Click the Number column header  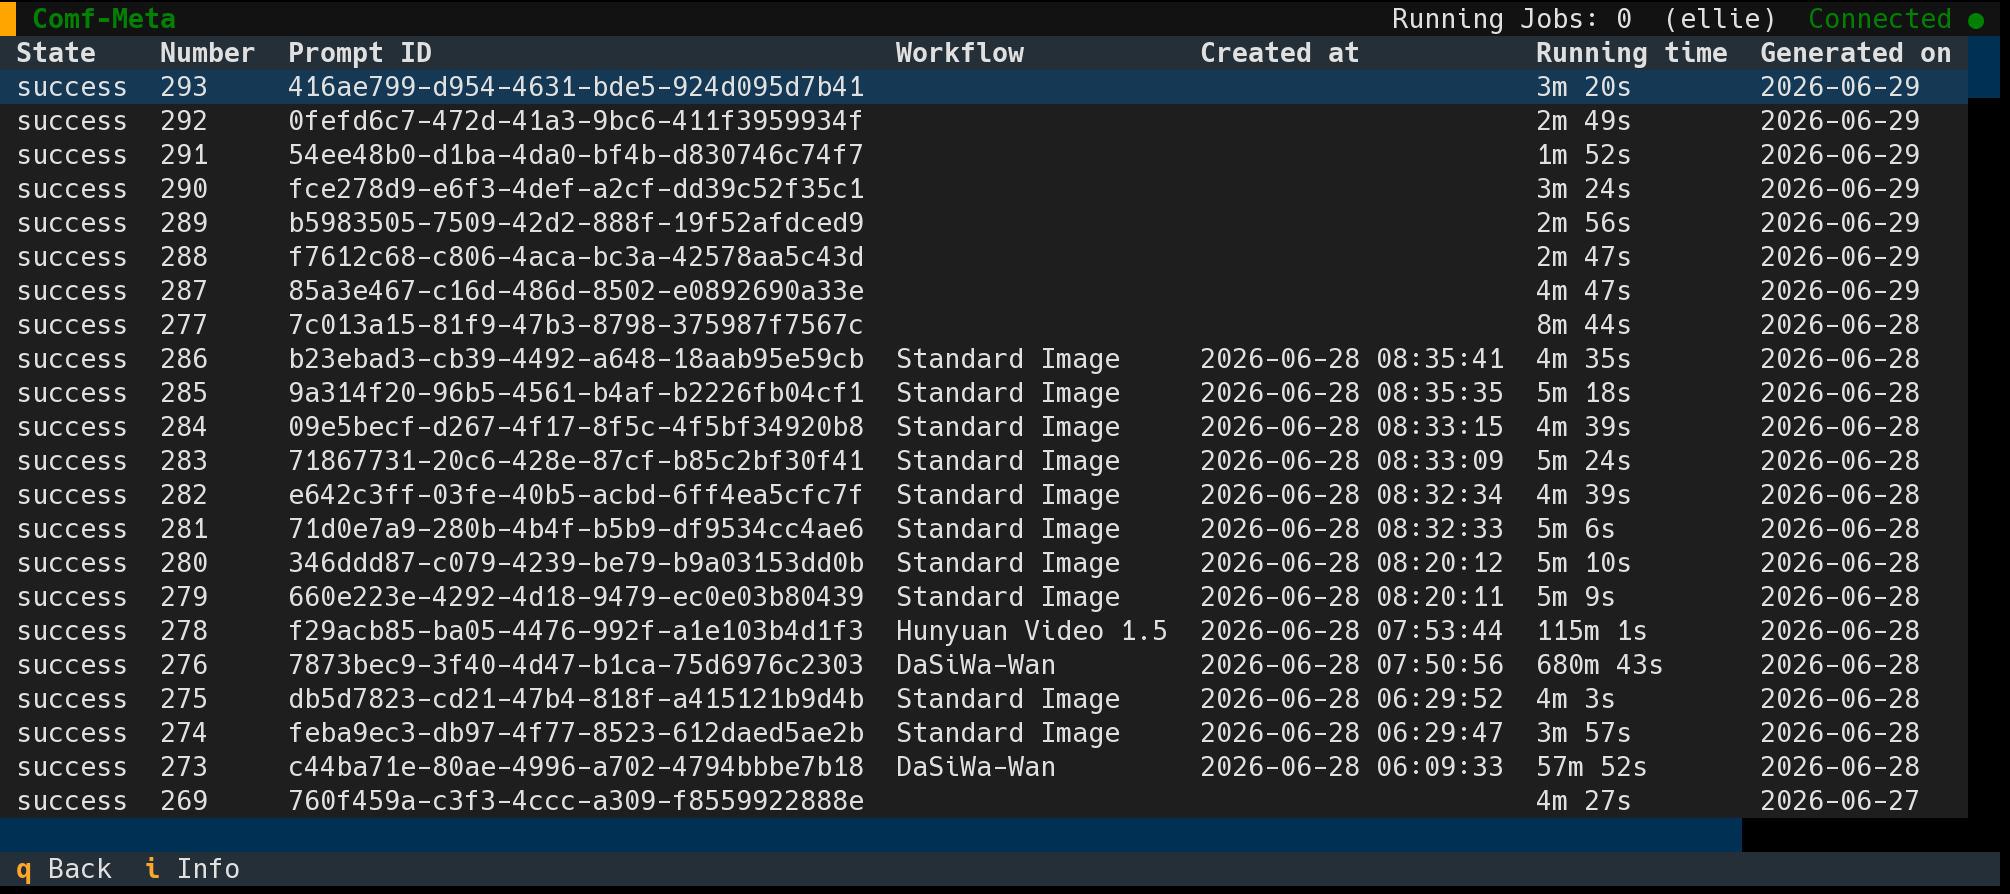point(208,53)
